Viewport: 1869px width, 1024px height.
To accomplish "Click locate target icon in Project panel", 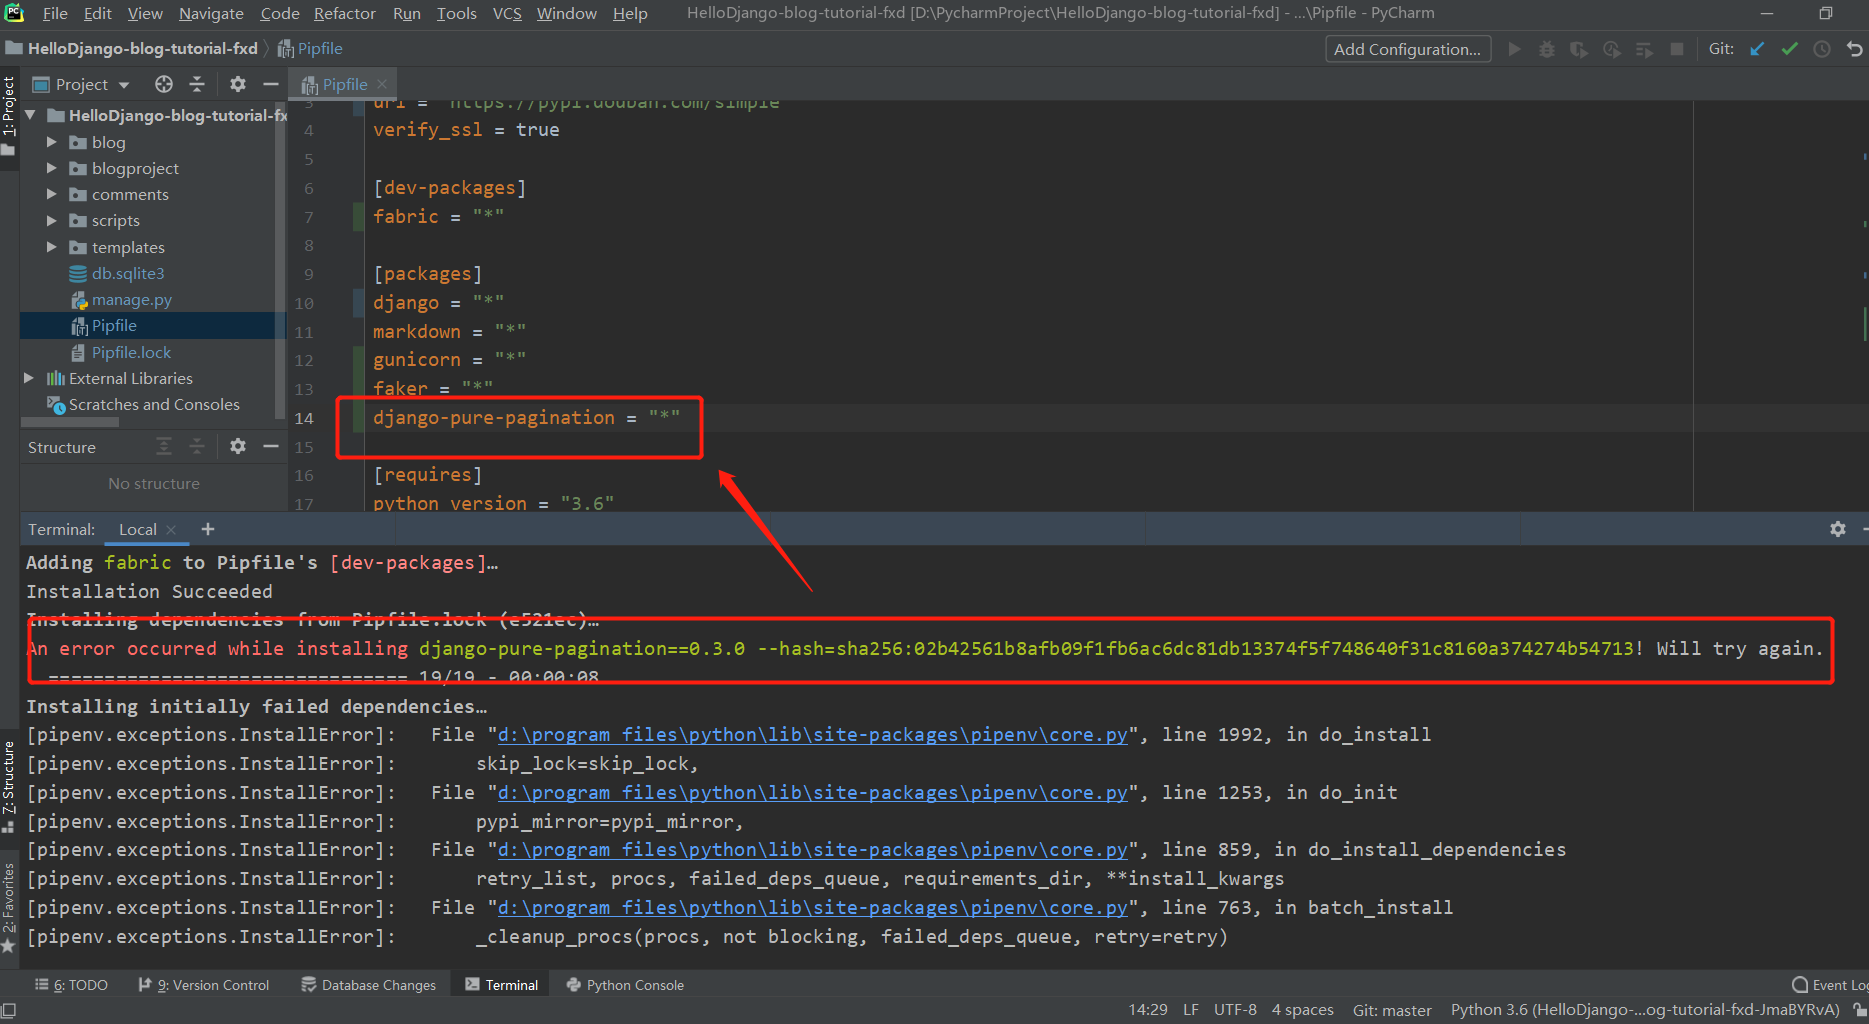I will pos(164,84).
